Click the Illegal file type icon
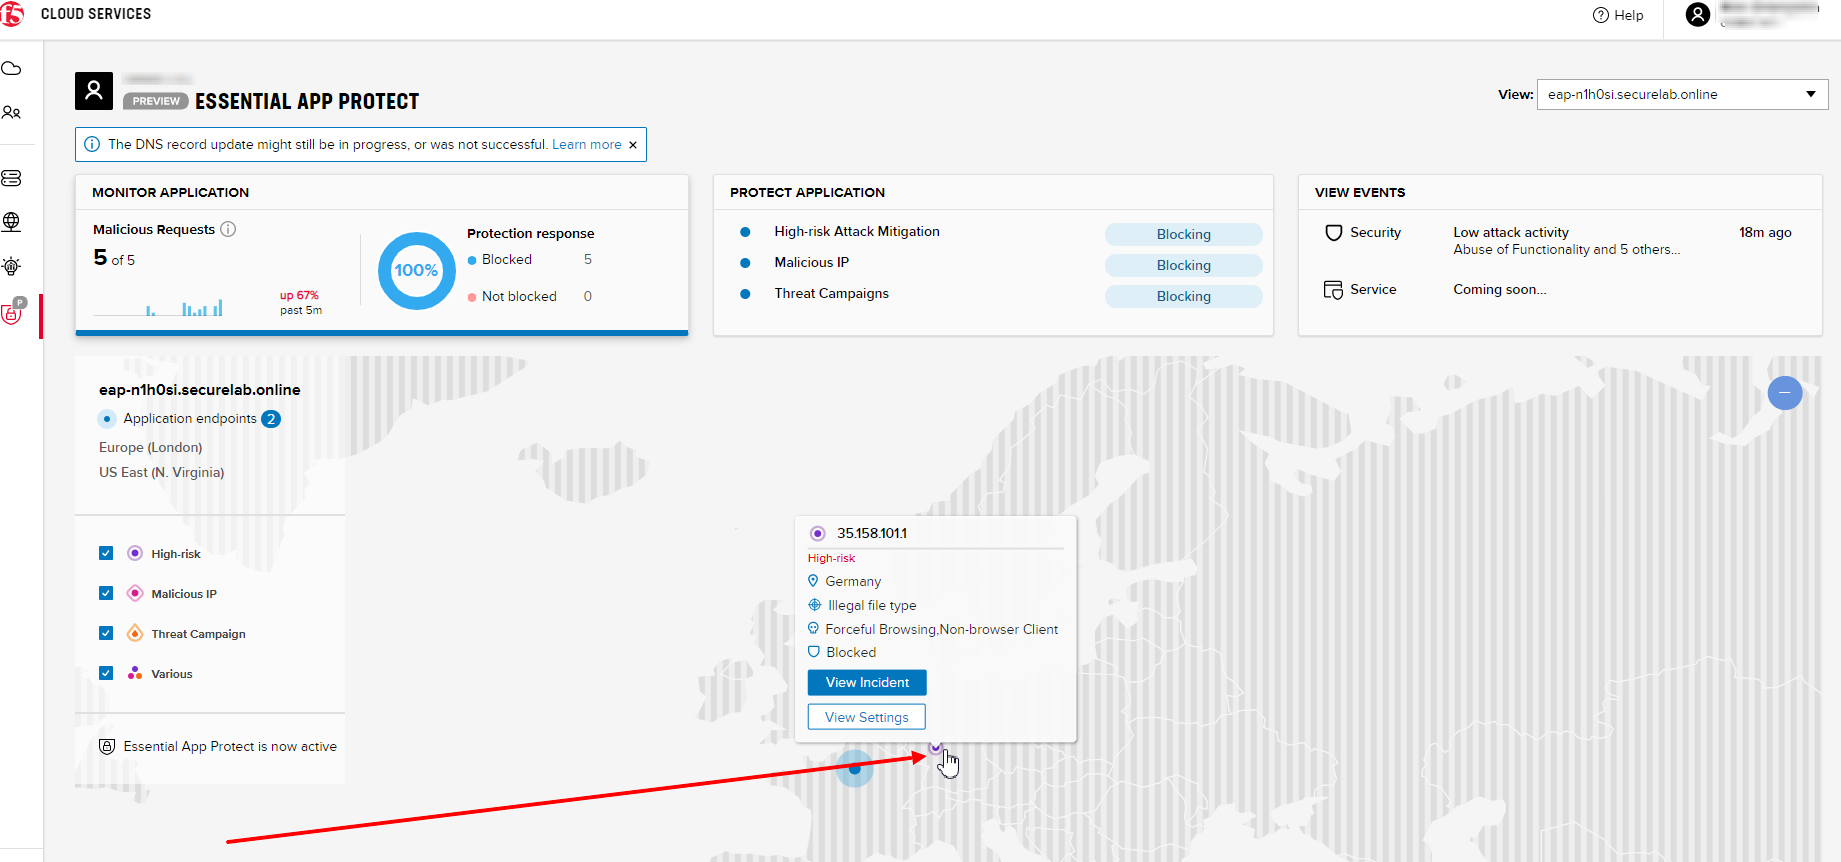 point(814,605)
